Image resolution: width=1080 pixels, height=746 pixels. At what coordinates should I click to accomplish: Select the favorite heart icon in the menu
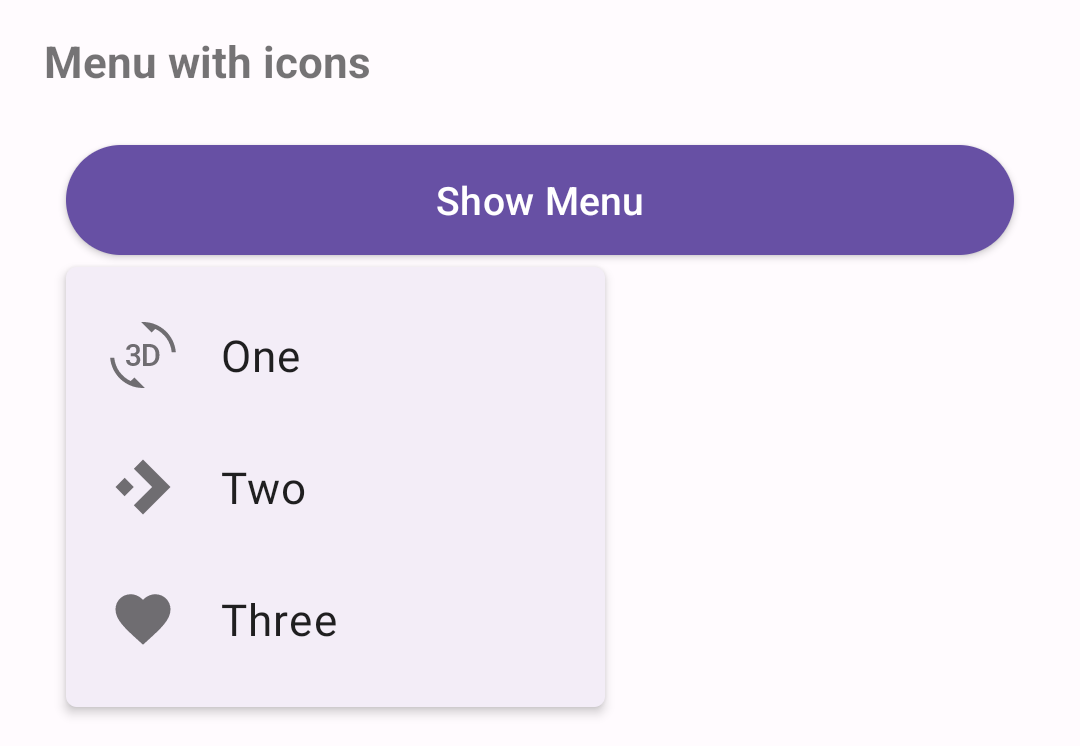click(142, 618)
